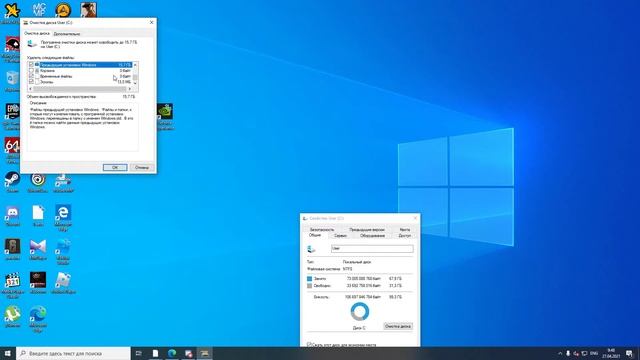Open the NVIDIA GeForce desktop shortcut

tap(165, 112)
